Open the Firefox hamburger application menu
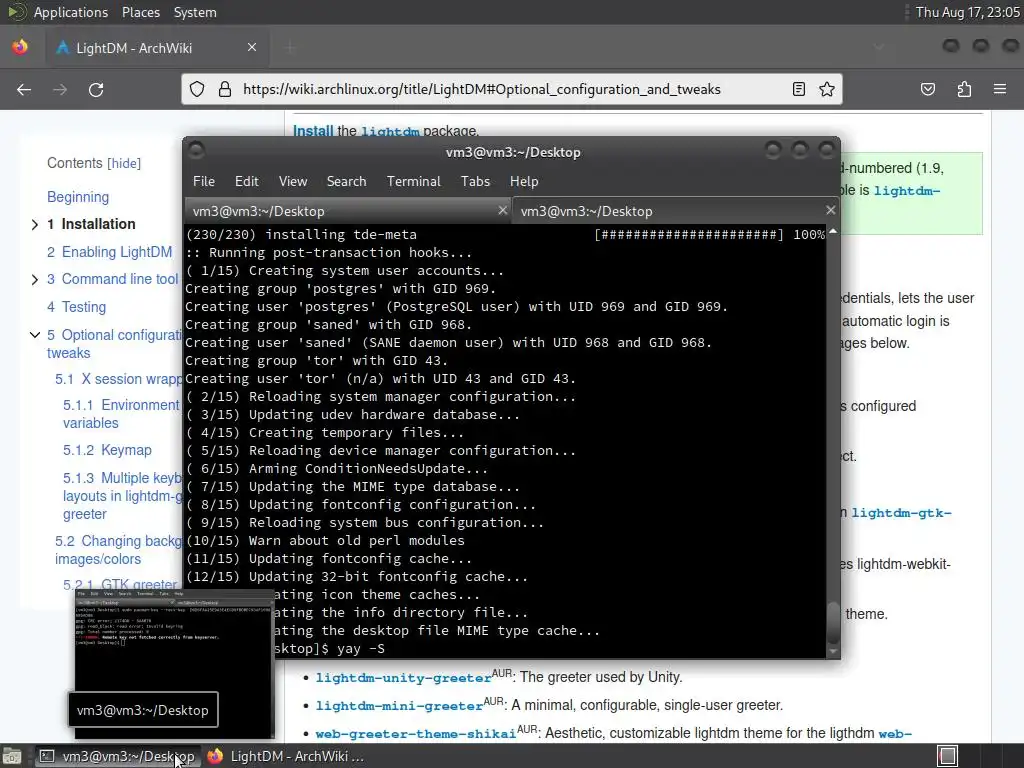 [x=1000, y=89]
